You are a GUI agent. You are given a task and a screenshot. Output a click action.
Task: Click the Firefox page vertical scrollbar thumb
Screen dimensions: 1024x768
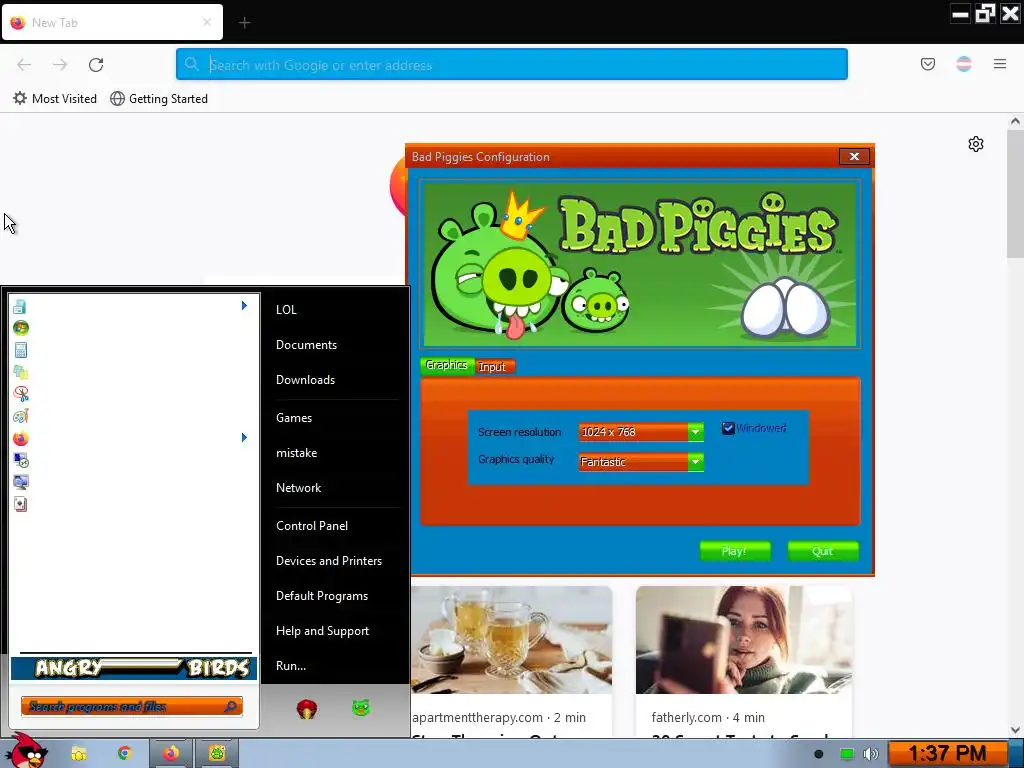click(1015, 193)
